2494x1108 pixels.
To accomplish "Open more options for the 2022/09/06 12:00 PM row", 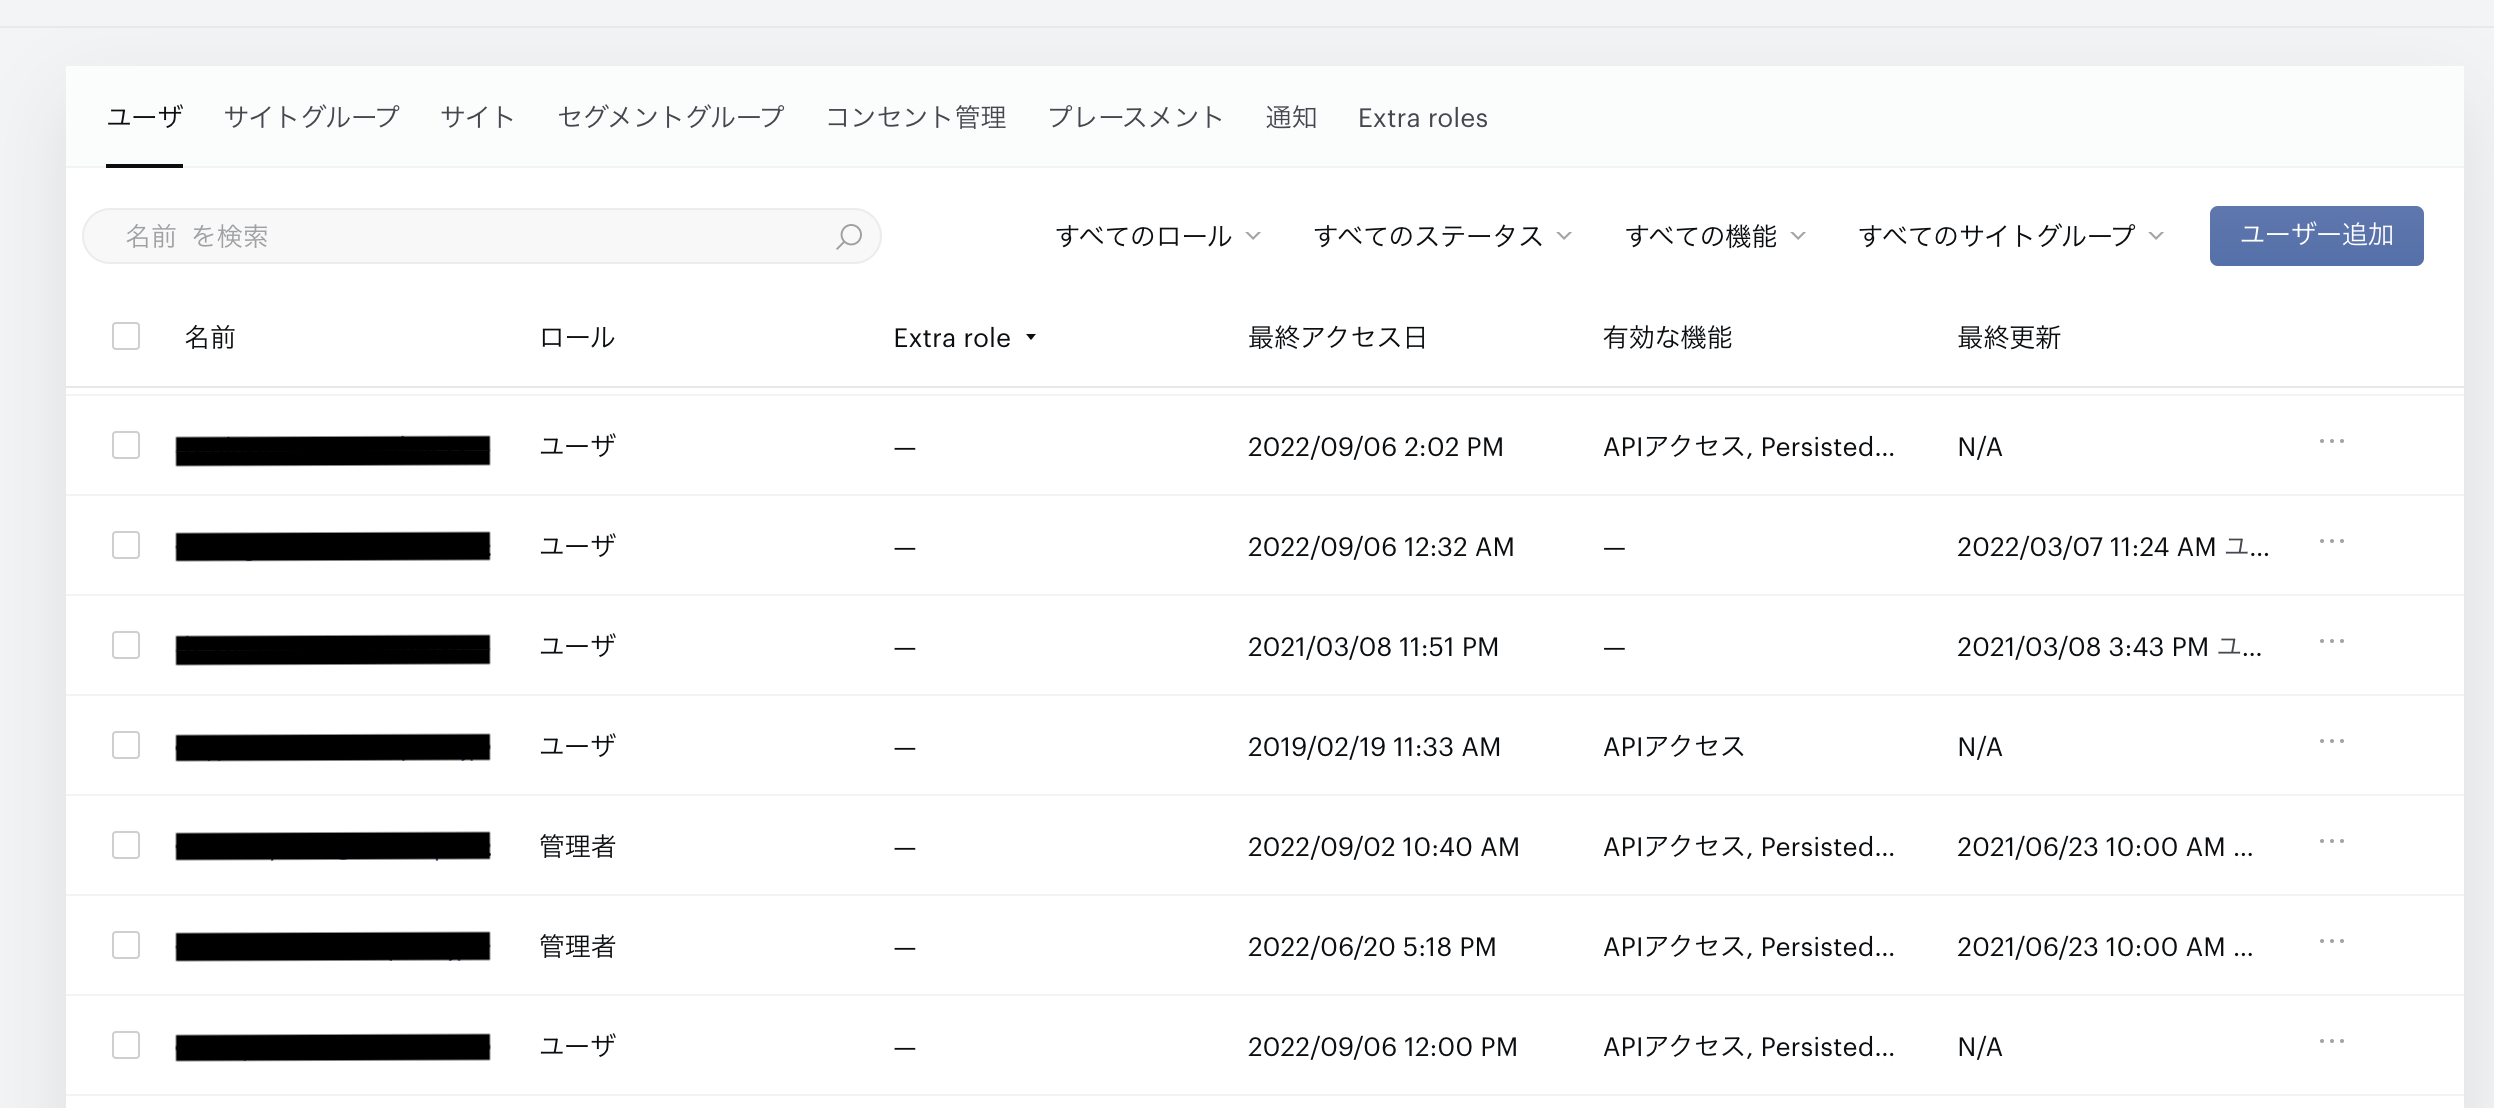I will coord(2331,1041).
